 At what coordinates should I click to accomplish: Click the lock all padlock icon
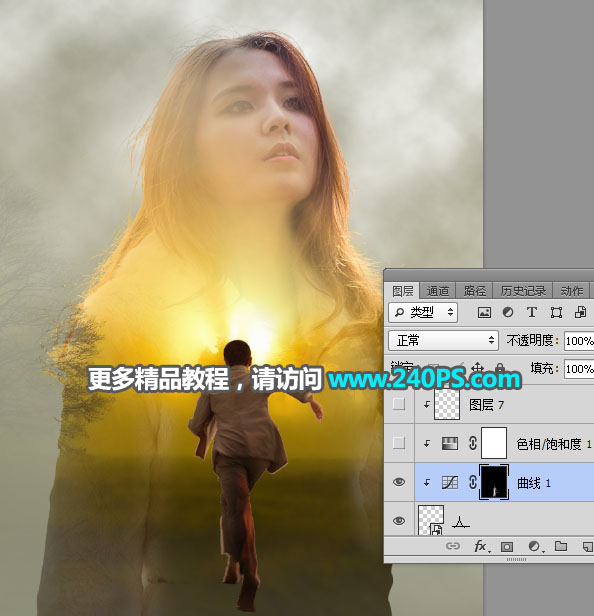tap(500, 368)
